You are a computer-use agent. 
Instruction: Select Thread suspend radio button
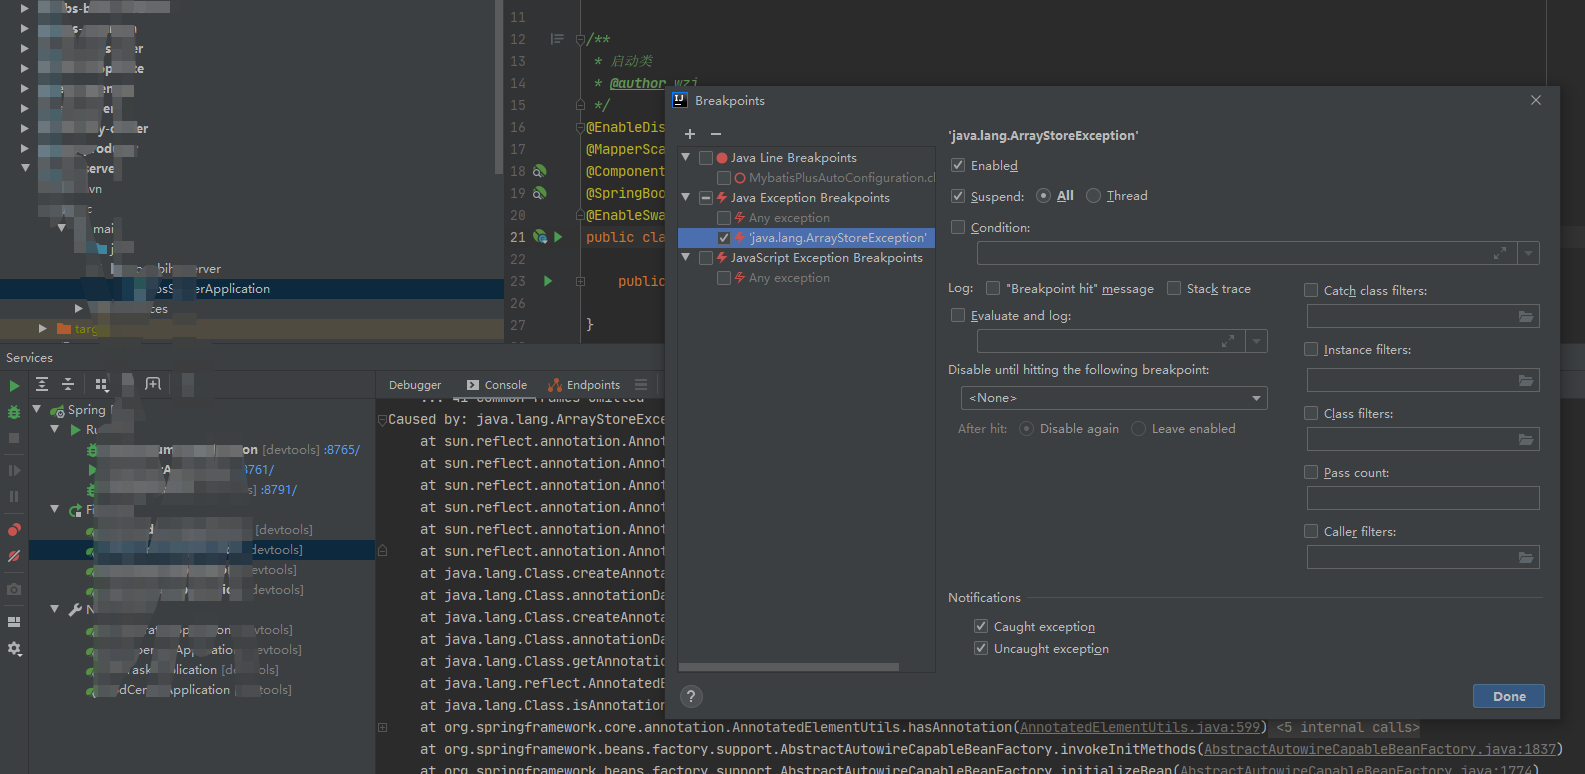1093,196
